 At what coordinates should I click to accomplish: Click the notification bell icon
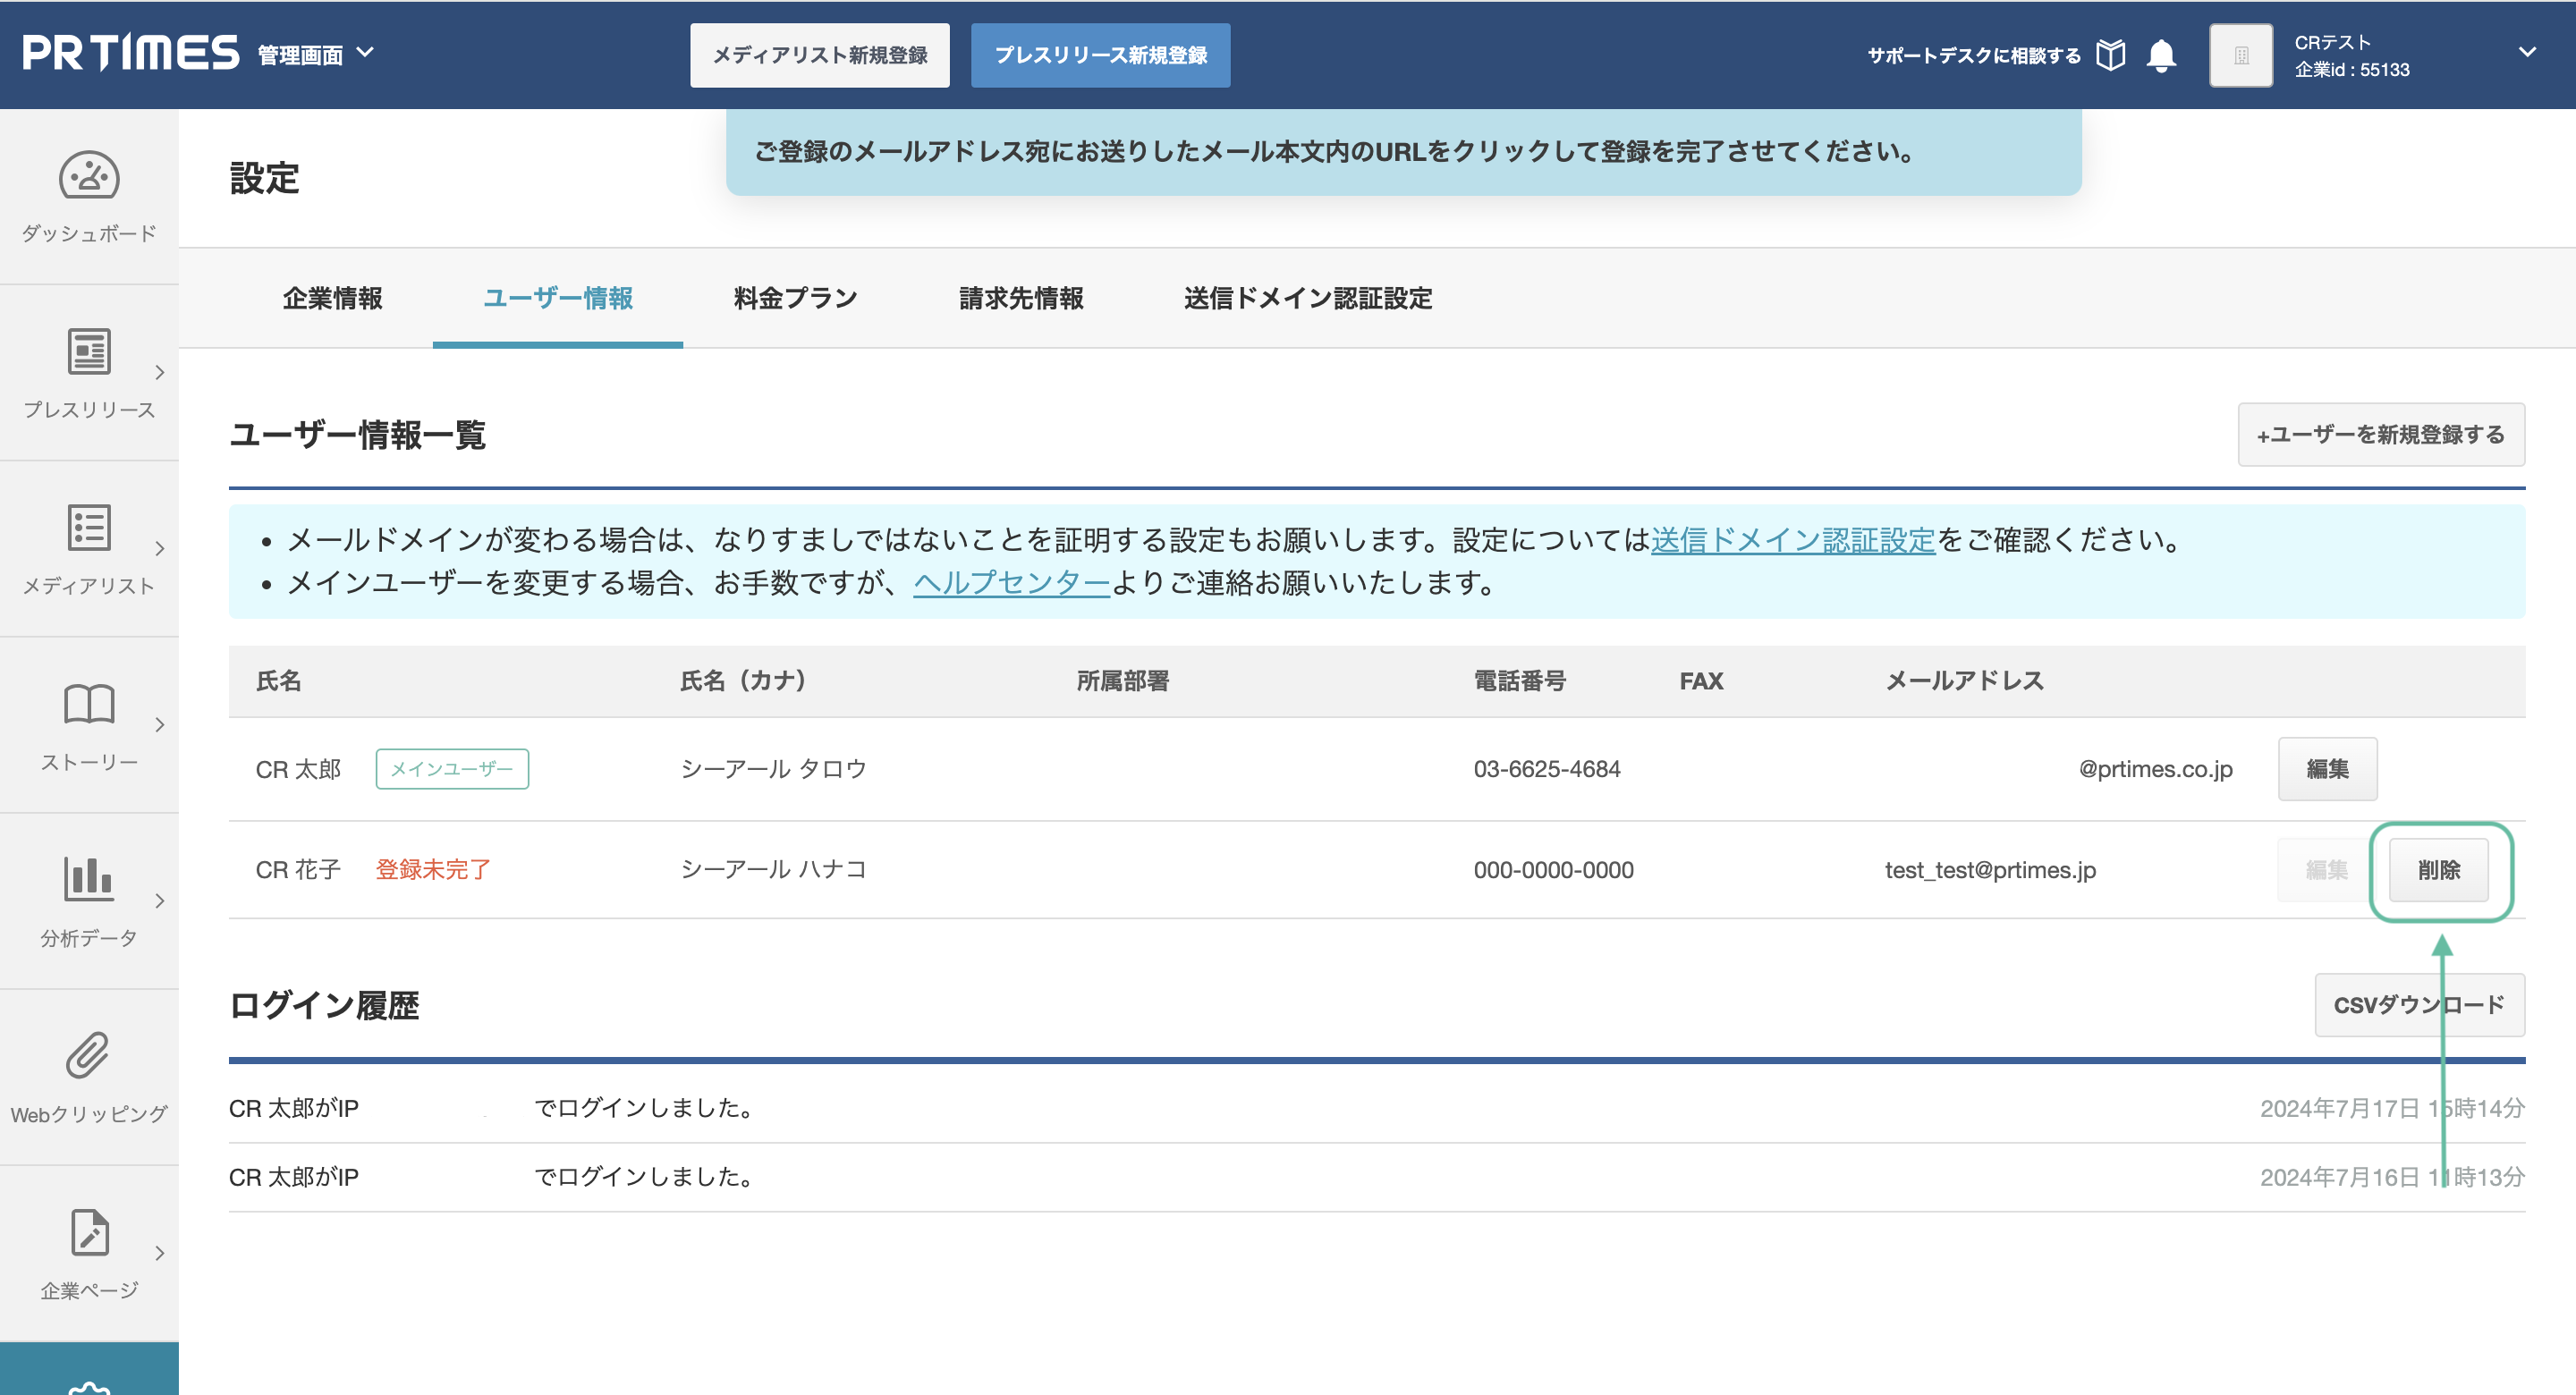[2161, 55]
